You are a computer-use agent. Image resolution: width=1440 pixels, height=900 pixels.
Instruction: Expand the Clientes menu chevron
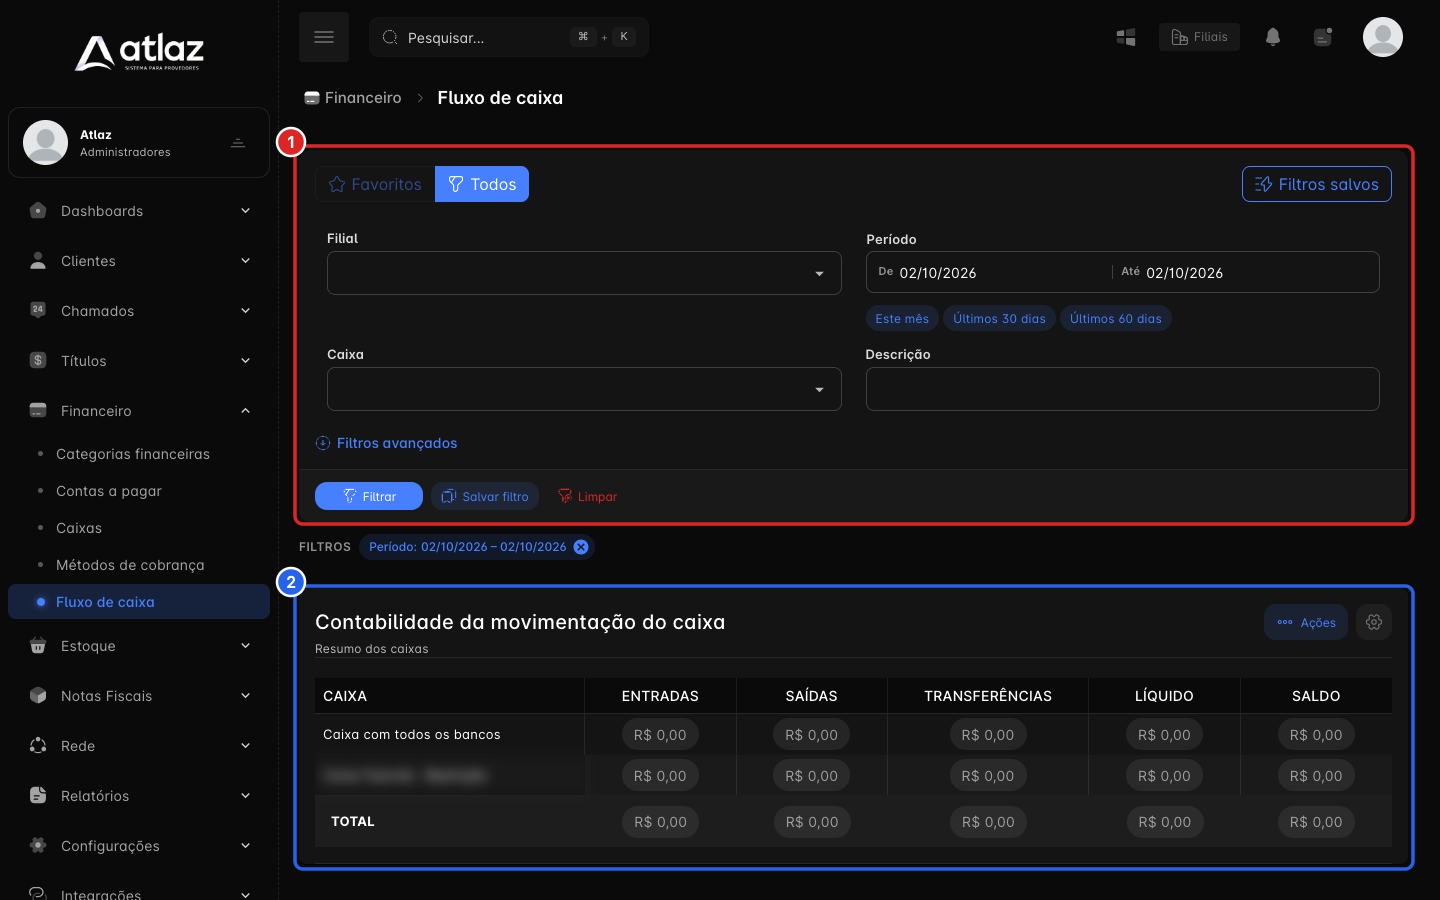click(x=245, y=261)
